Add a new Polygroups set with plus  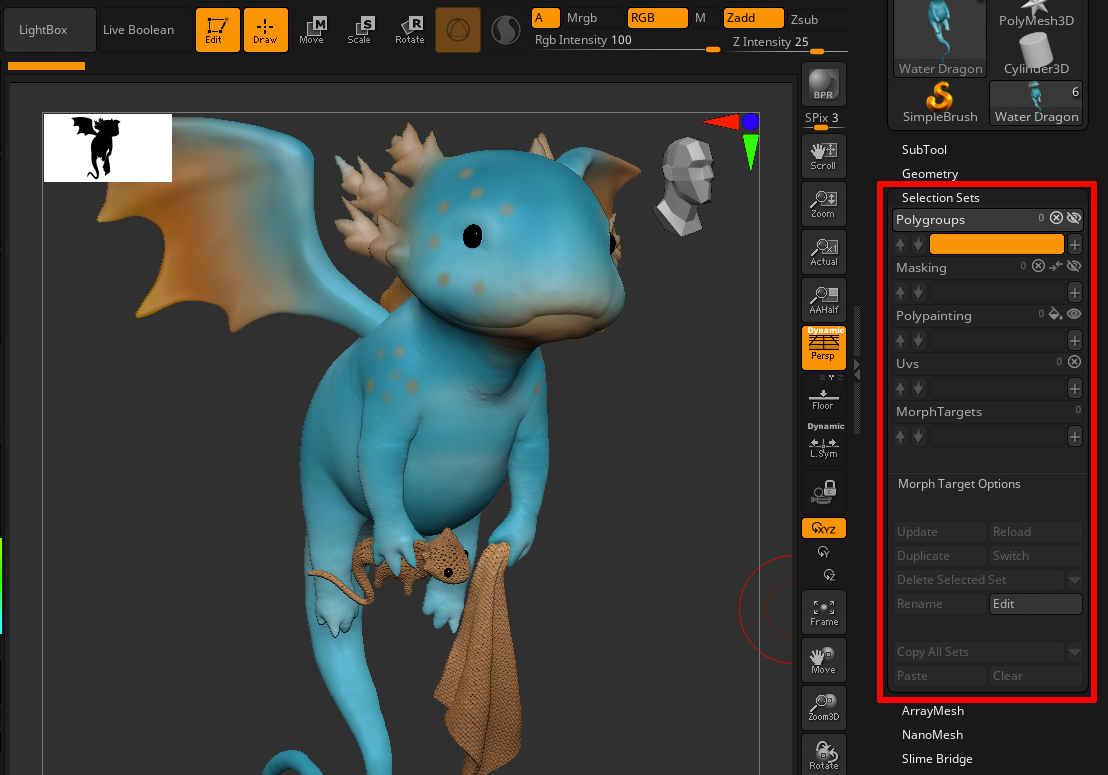(x=1074, y=244)
